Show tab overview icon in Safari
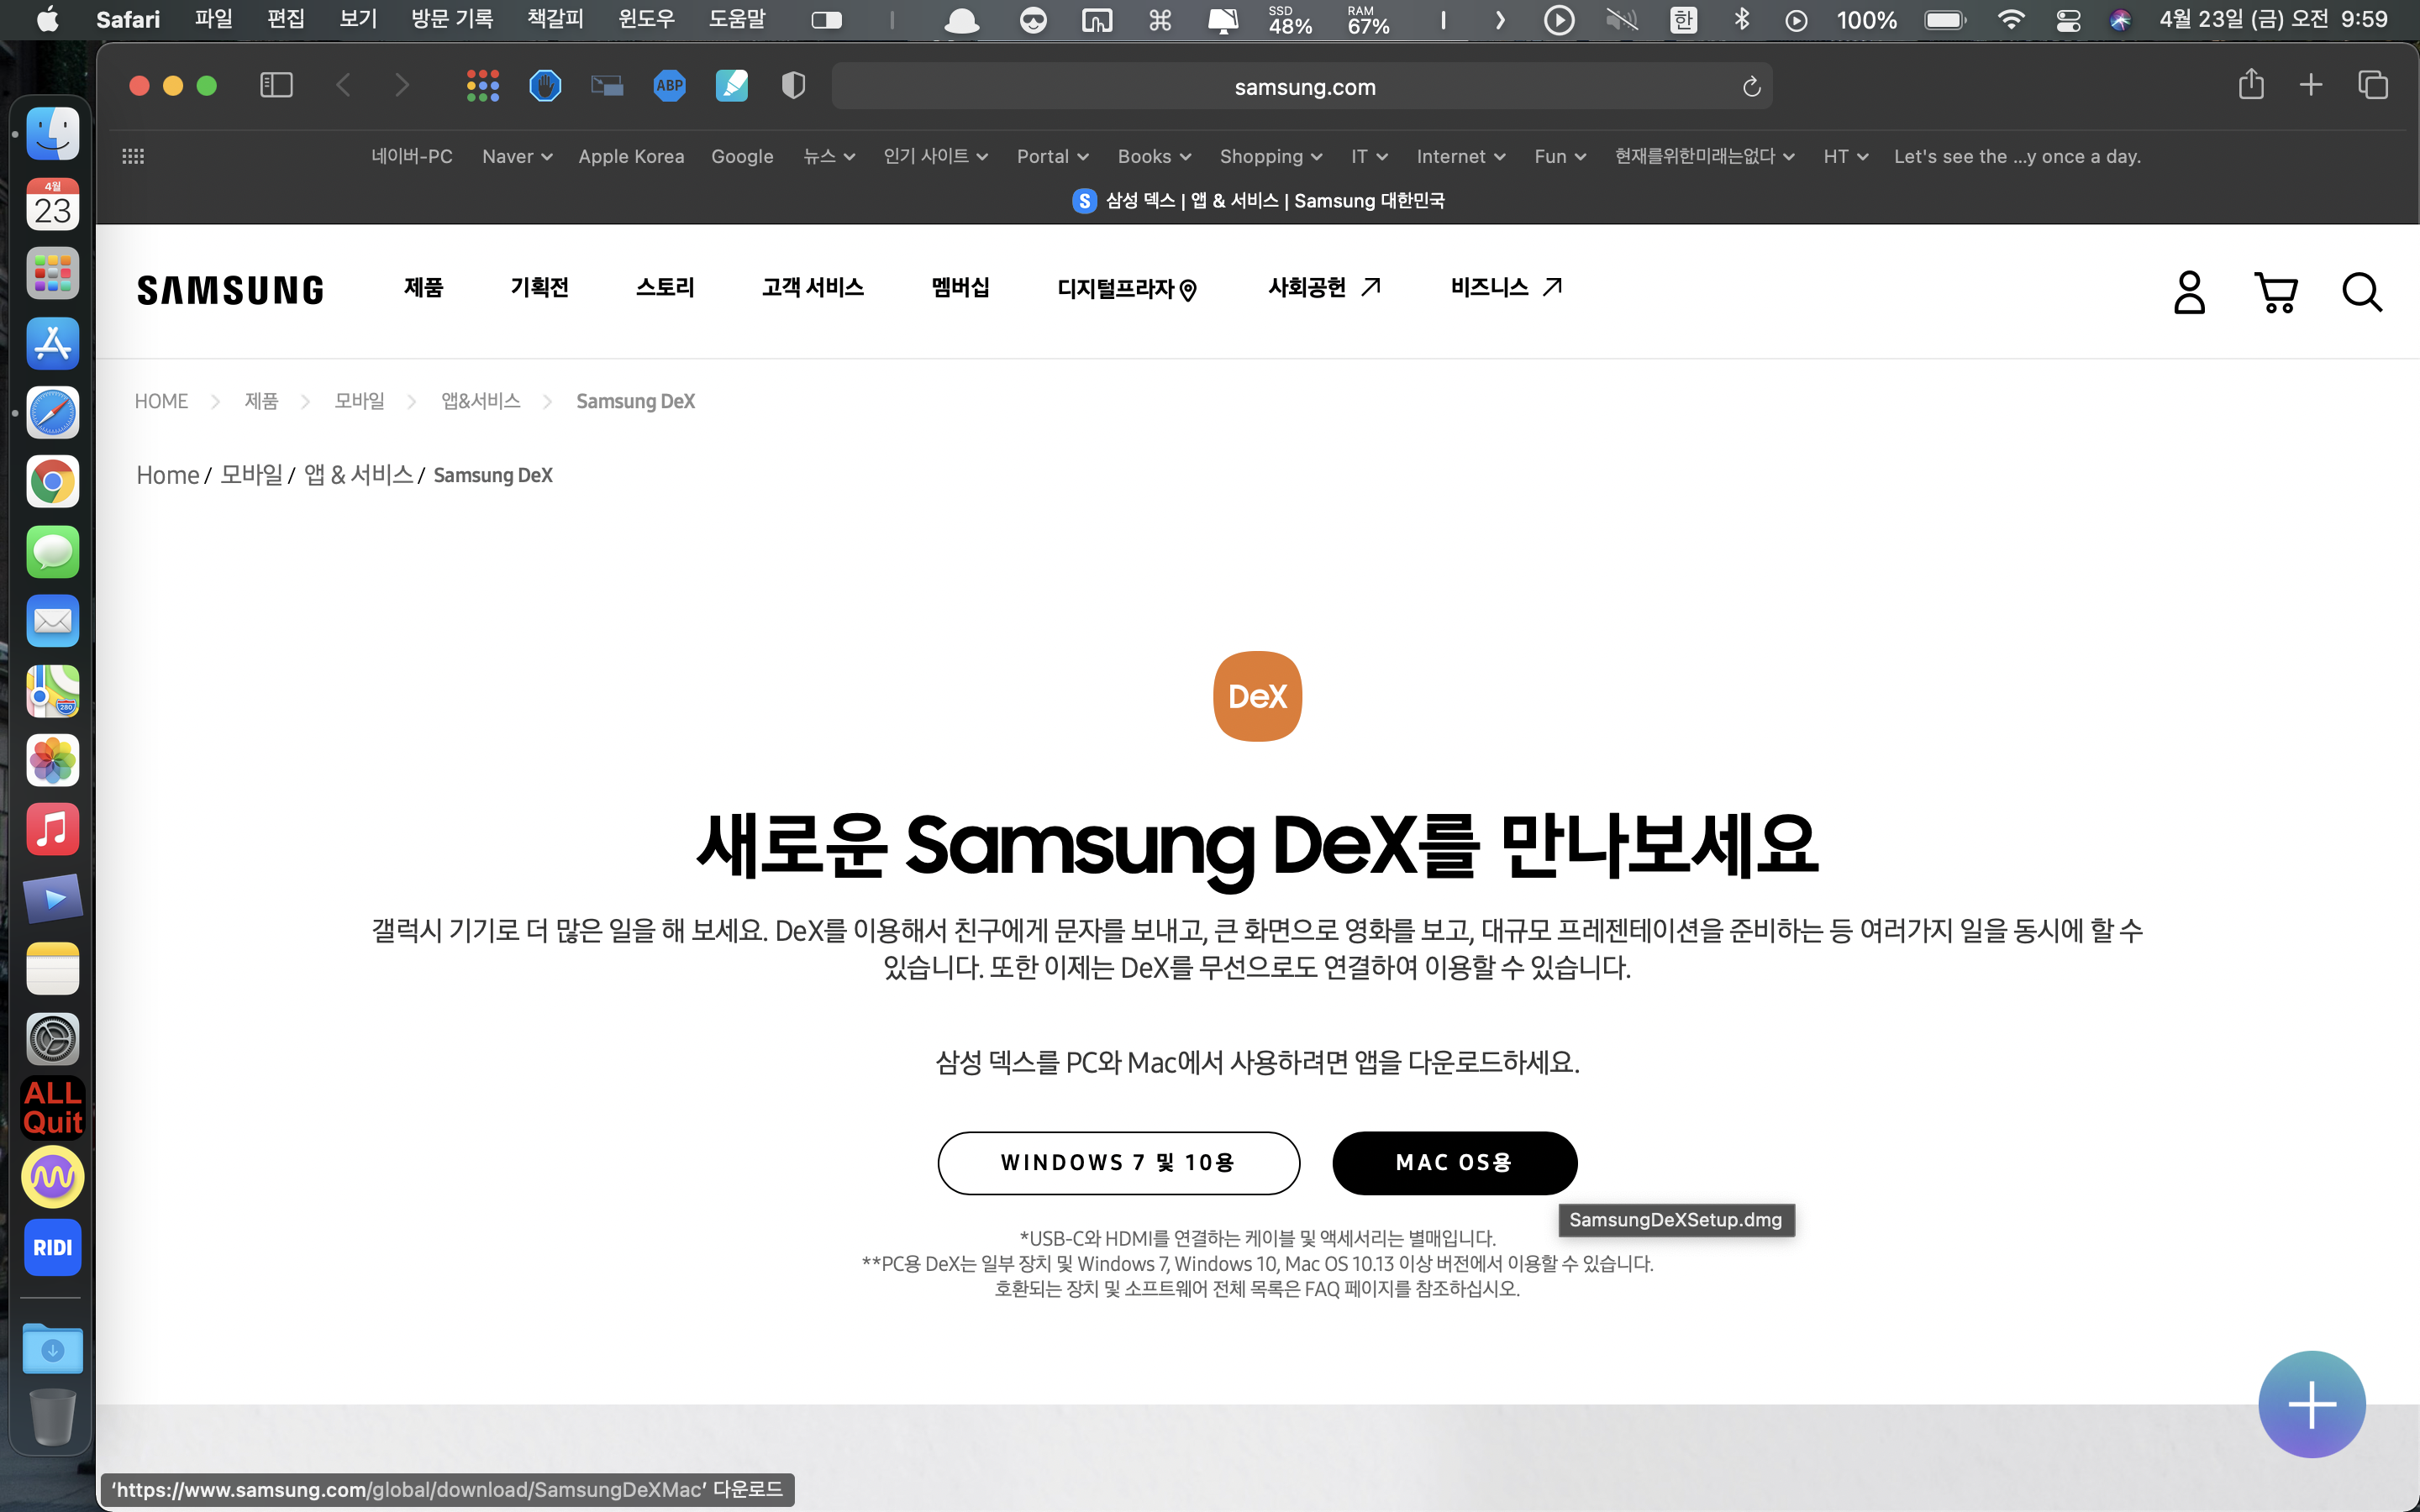The height and width of the screenshot is (1512, 2420). coord(2372,85)
